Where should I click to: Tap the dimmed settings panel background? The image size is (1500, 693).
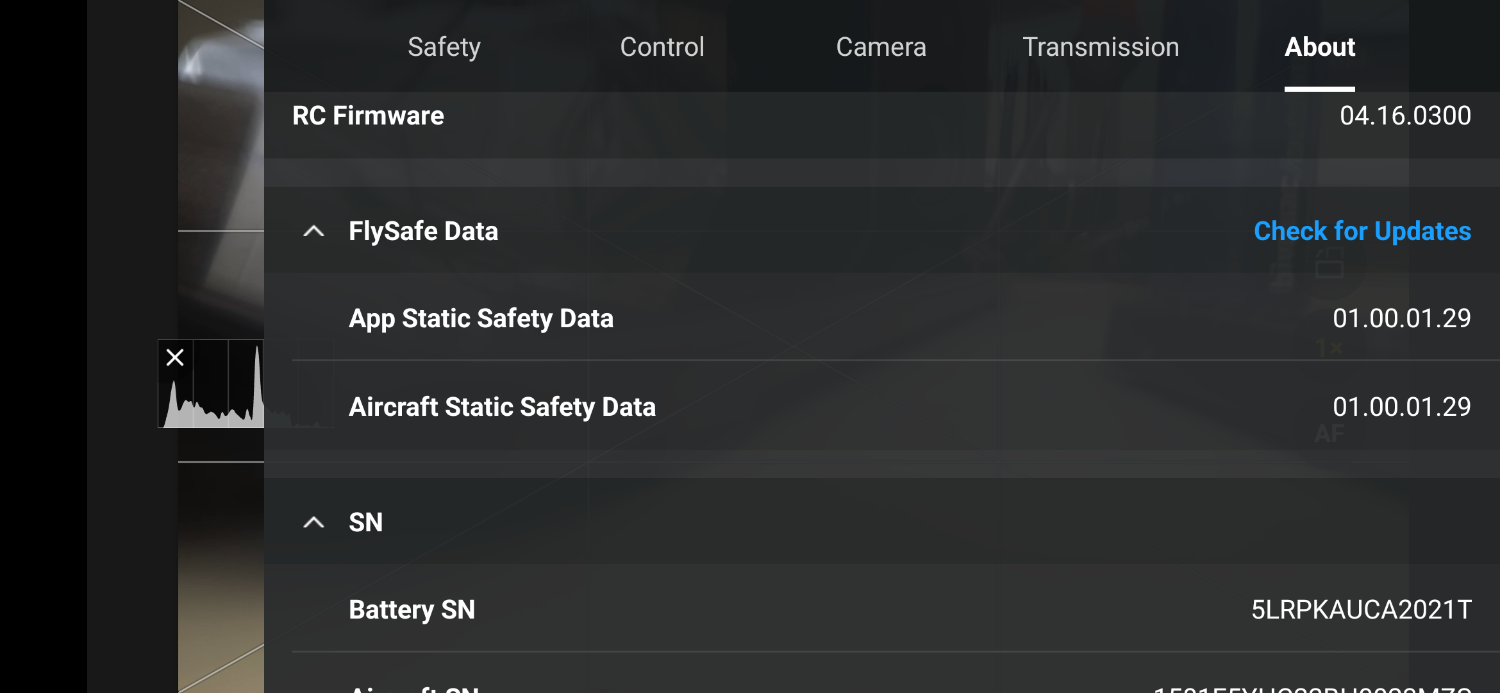(880, 470)
